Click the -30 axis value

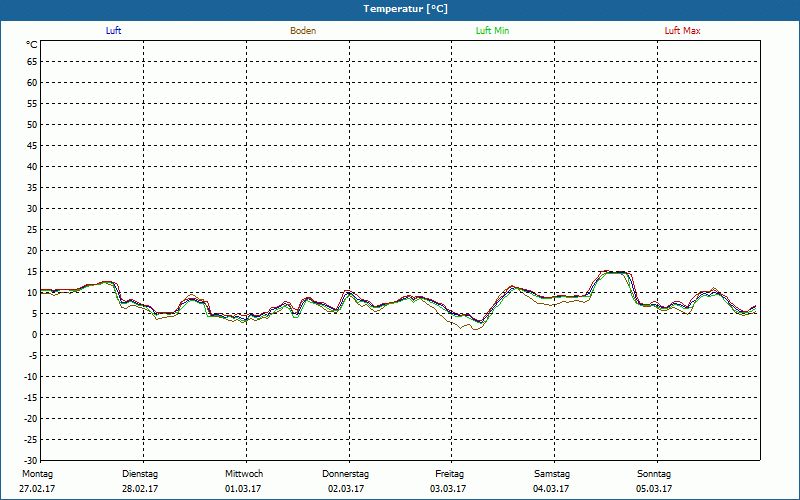click(30, 460)
